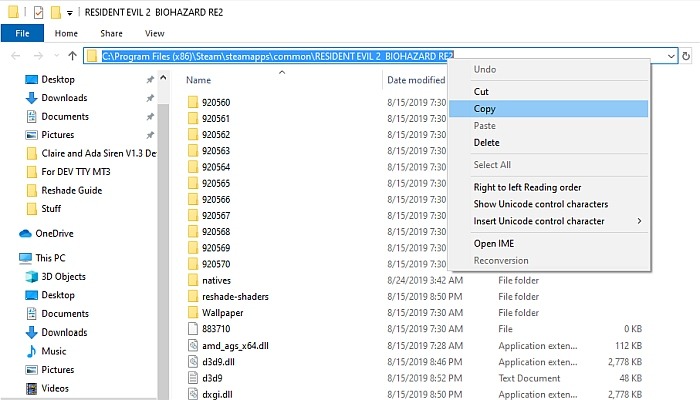The image size is (700, 400).
Task: Open Desktop in Quick access
Action: (x=58, y=79)
